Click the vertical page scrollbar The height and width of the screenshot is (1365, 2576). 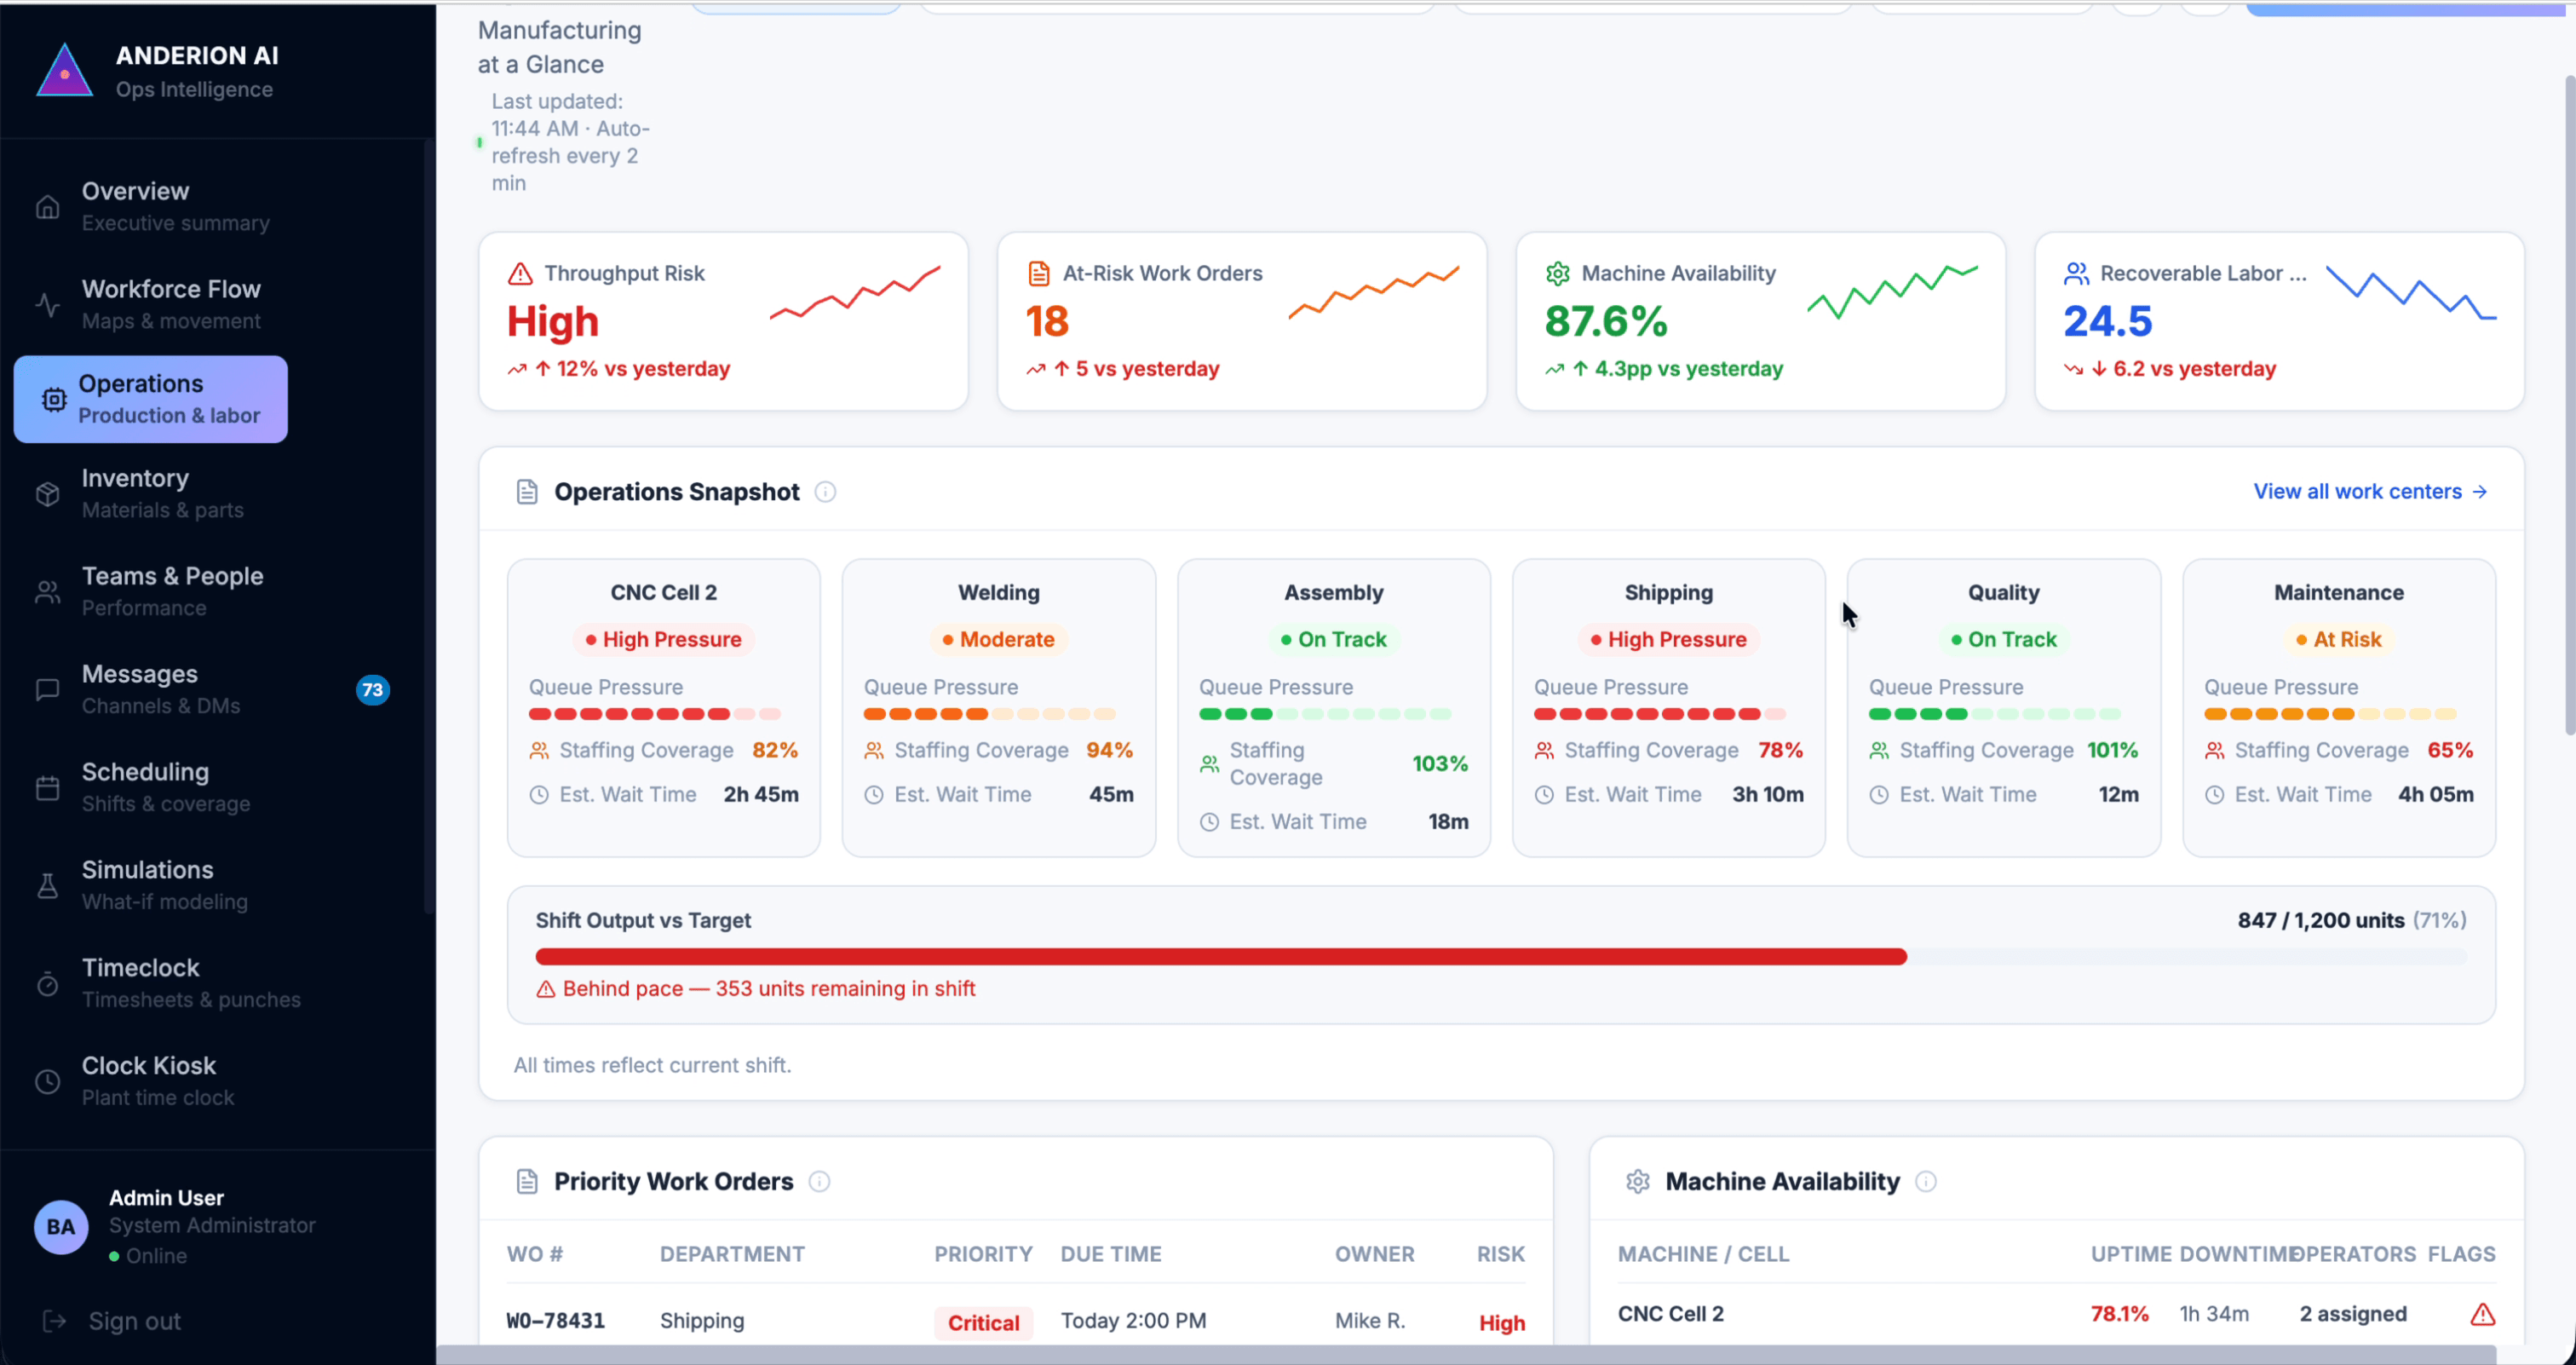click(x=2569, y=405)
